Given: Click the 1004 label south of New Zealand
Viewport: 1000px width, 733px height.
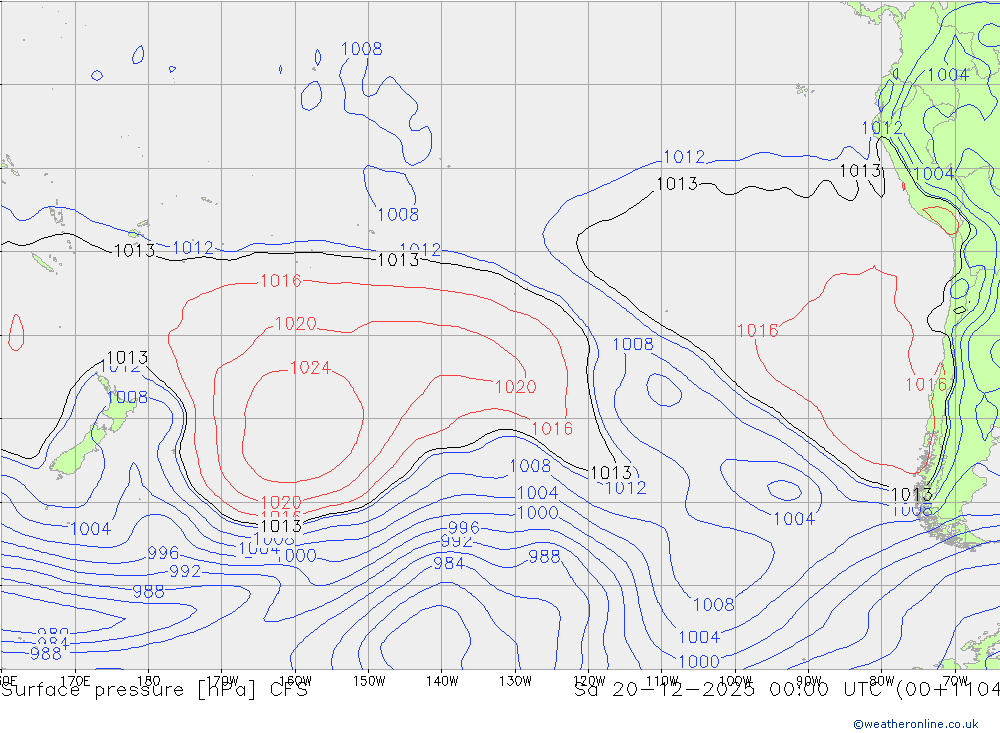Looking at the screenshot, I should coord(91,529).
